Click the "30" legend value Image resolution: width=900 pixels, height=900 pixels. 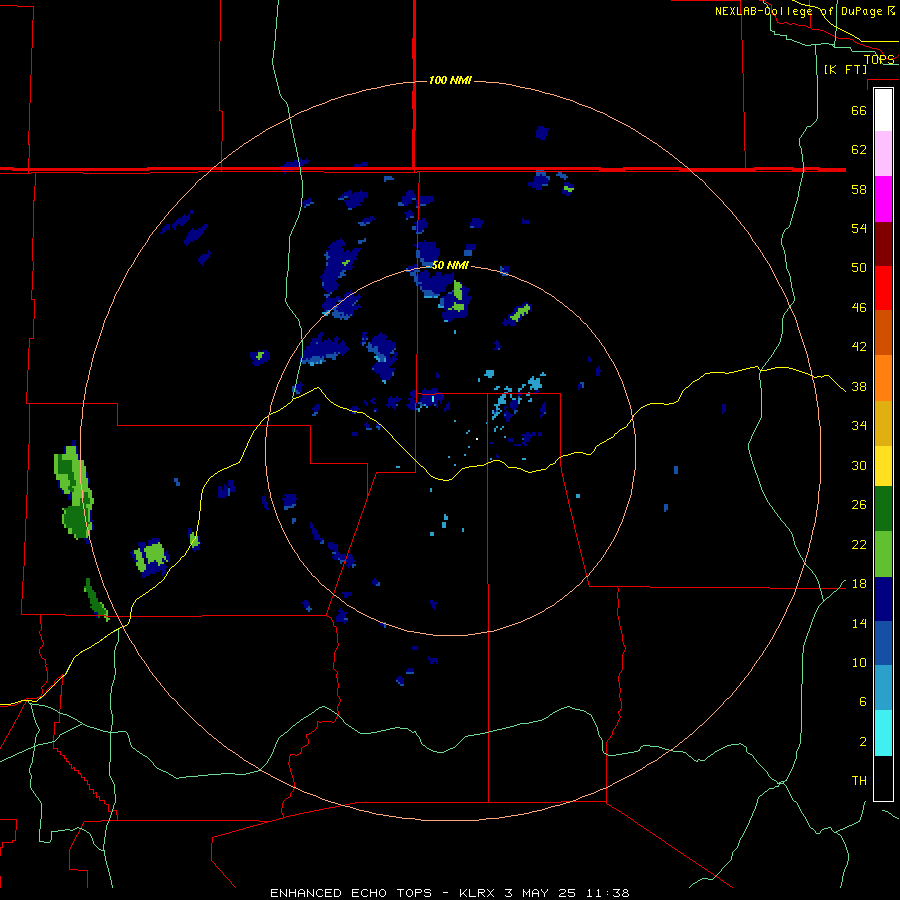[x=859, y=465]
